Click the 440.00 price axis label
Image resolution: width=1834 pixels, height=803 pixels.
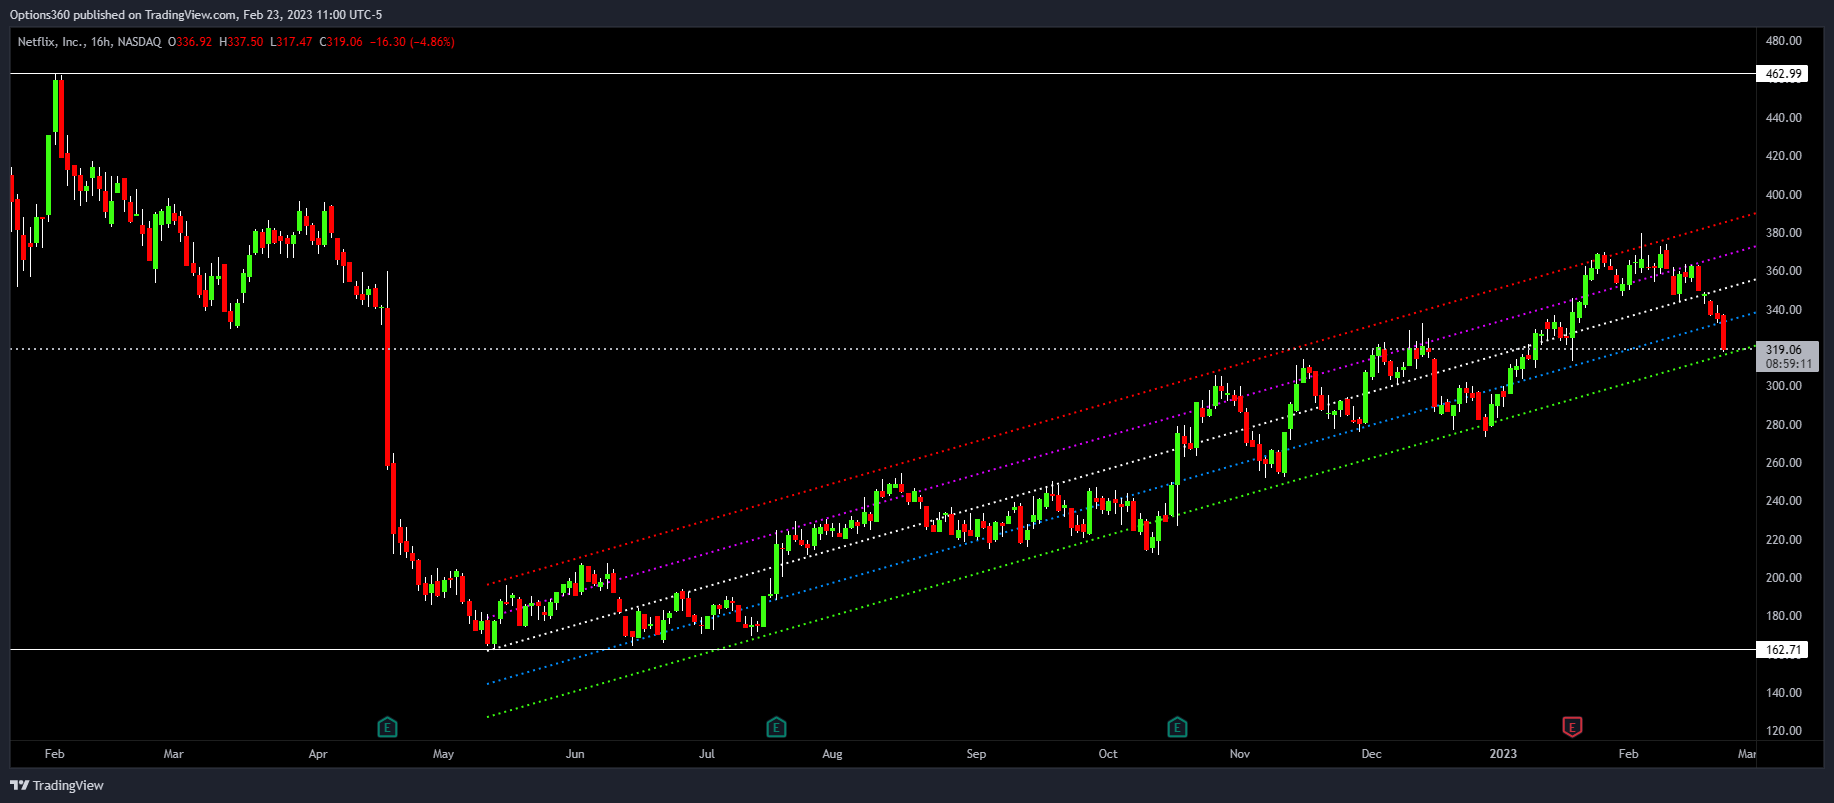pos(1783,118)
